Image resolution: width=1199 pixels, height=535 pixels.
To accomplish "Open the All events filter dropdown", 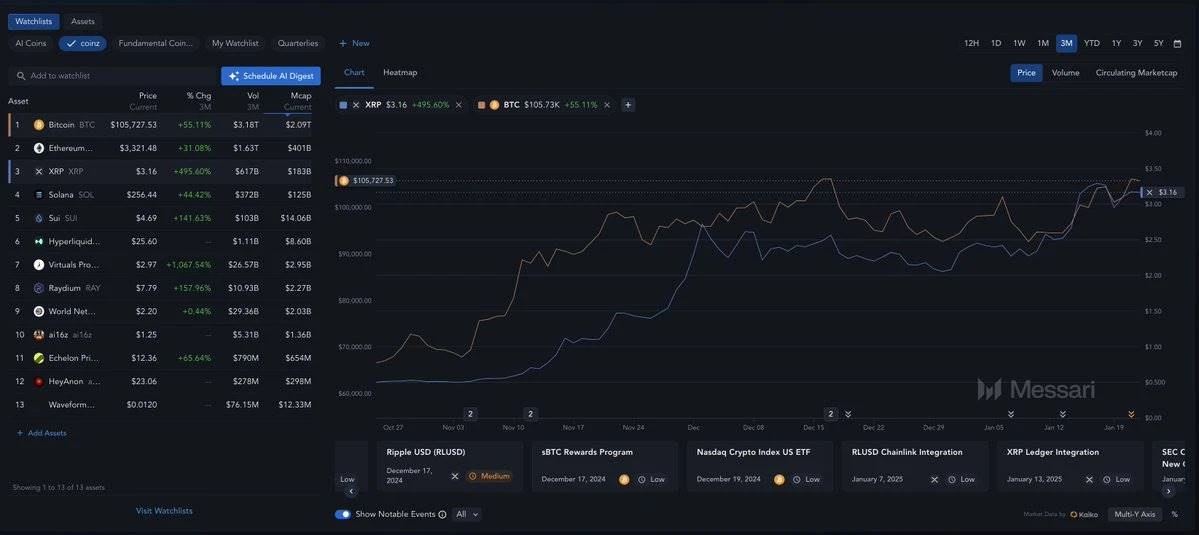I will (467, 514).
